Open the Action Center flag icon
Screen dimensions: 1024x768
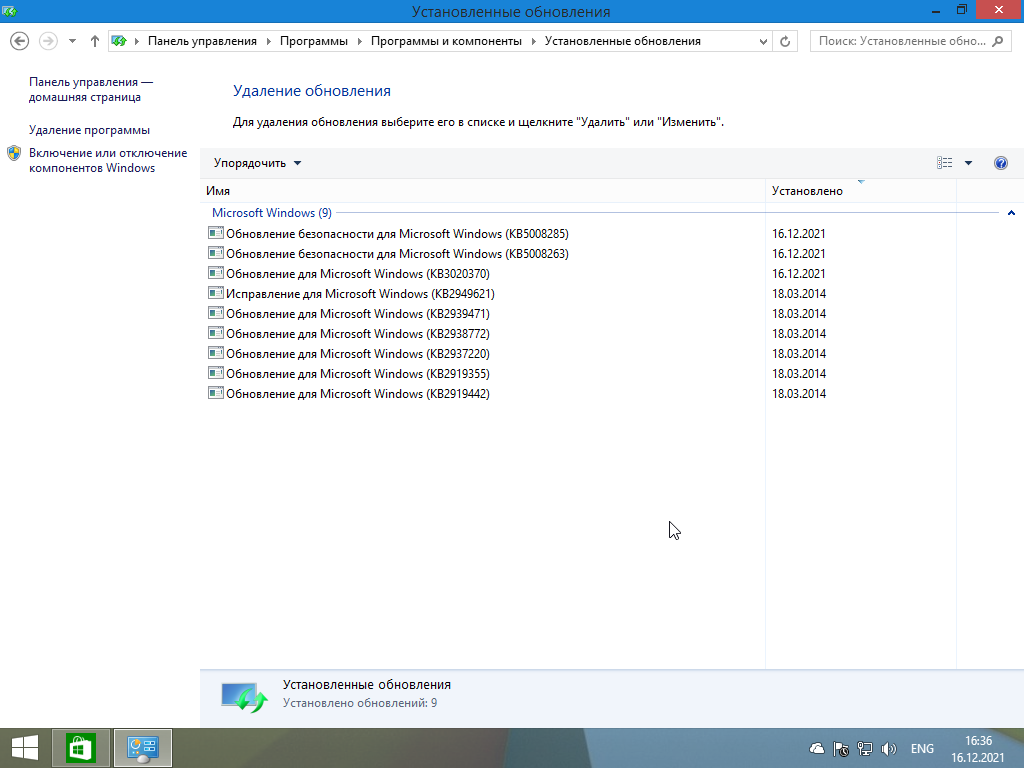840,748
